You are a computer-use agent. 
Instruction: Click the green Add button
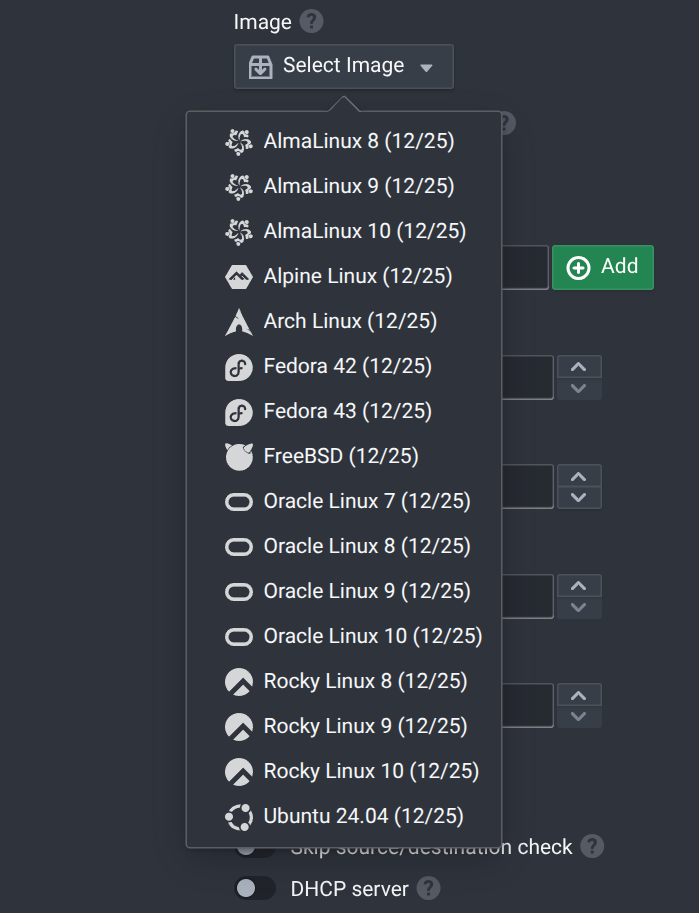pos(603,267)
